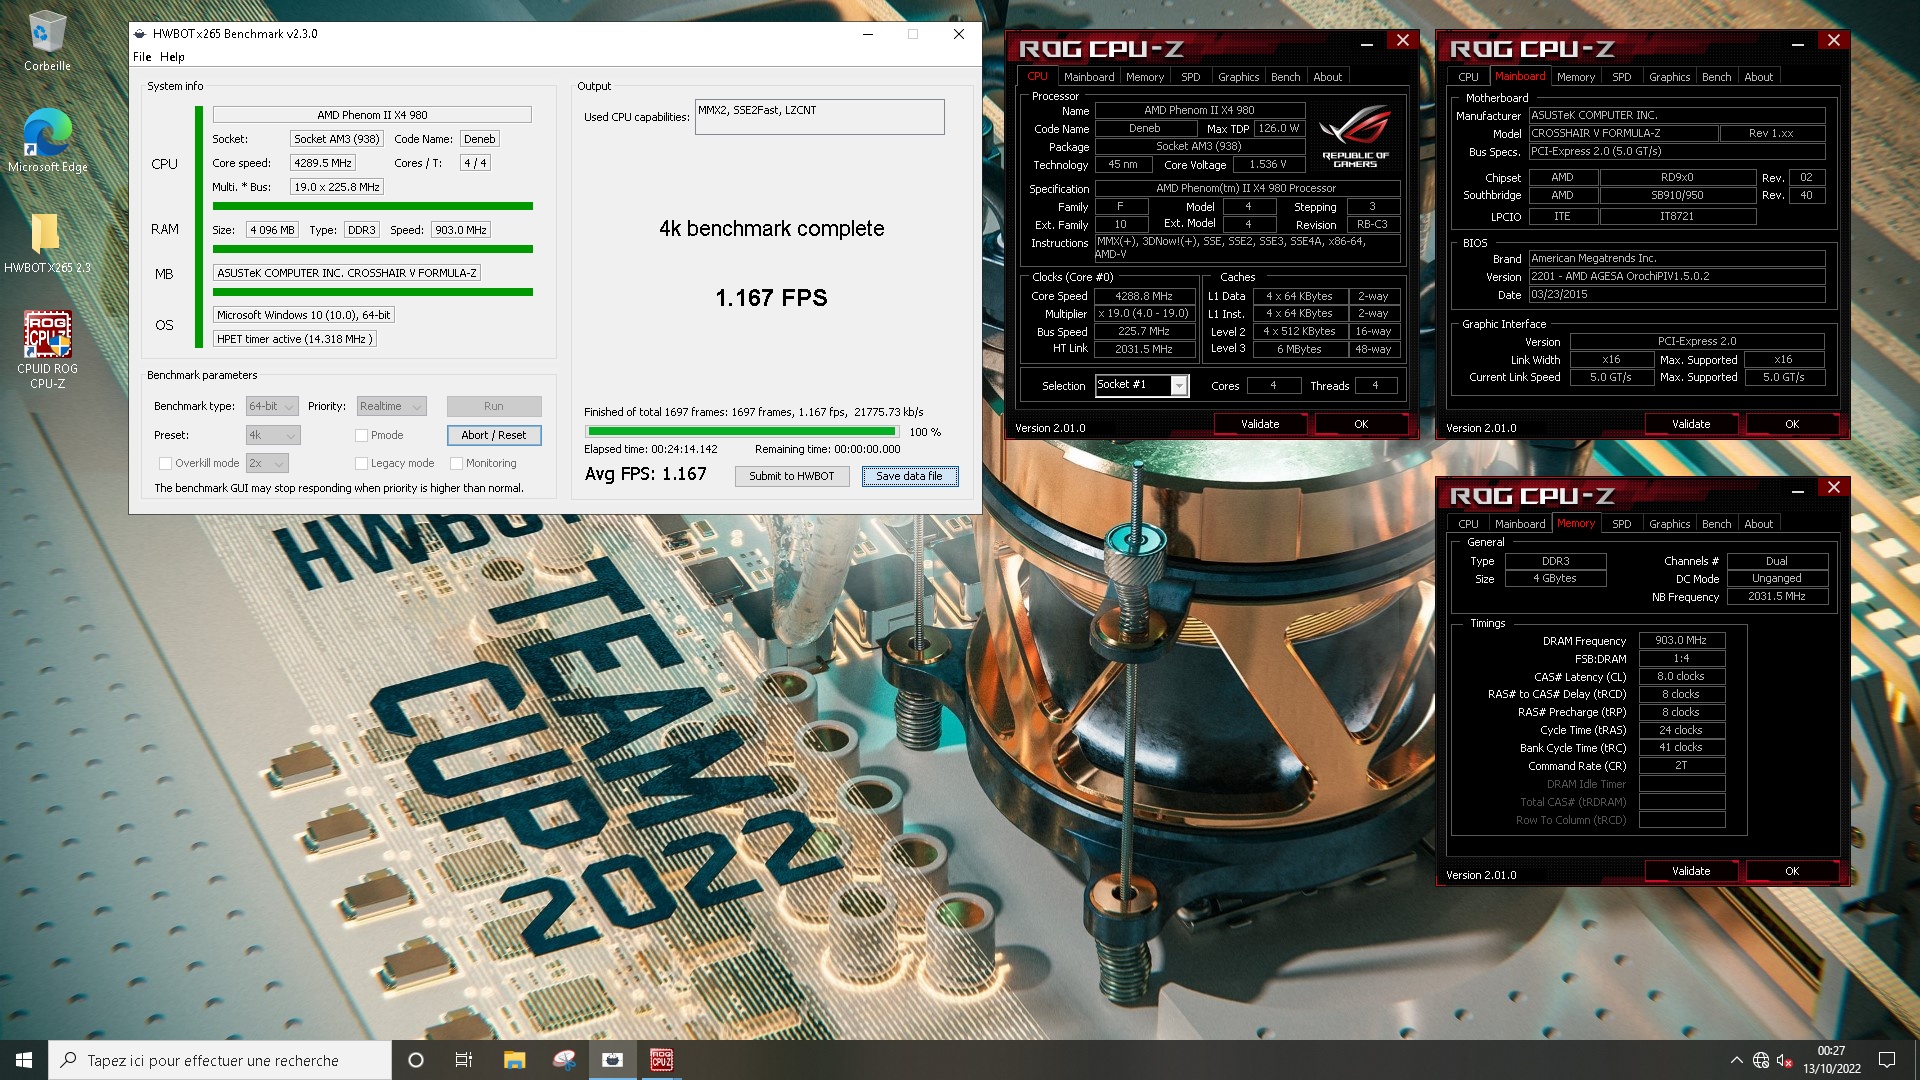Click the taskbar search box

click(220, 1060)
